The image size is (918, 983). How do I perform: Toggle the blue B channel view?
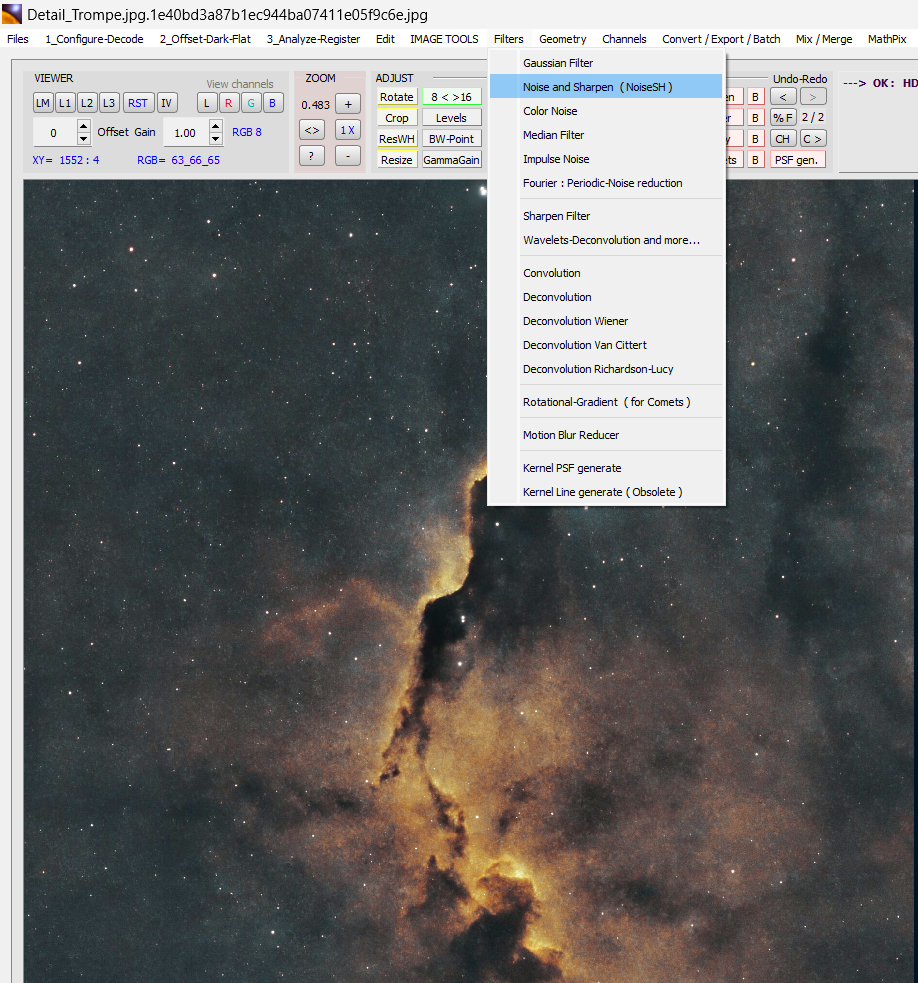(x=273, y=103)
